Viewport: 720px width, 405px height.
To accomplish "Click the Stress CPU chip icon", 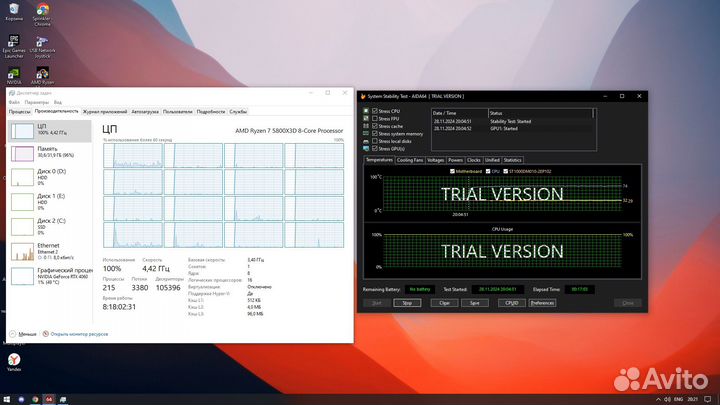I will (366, 111).
